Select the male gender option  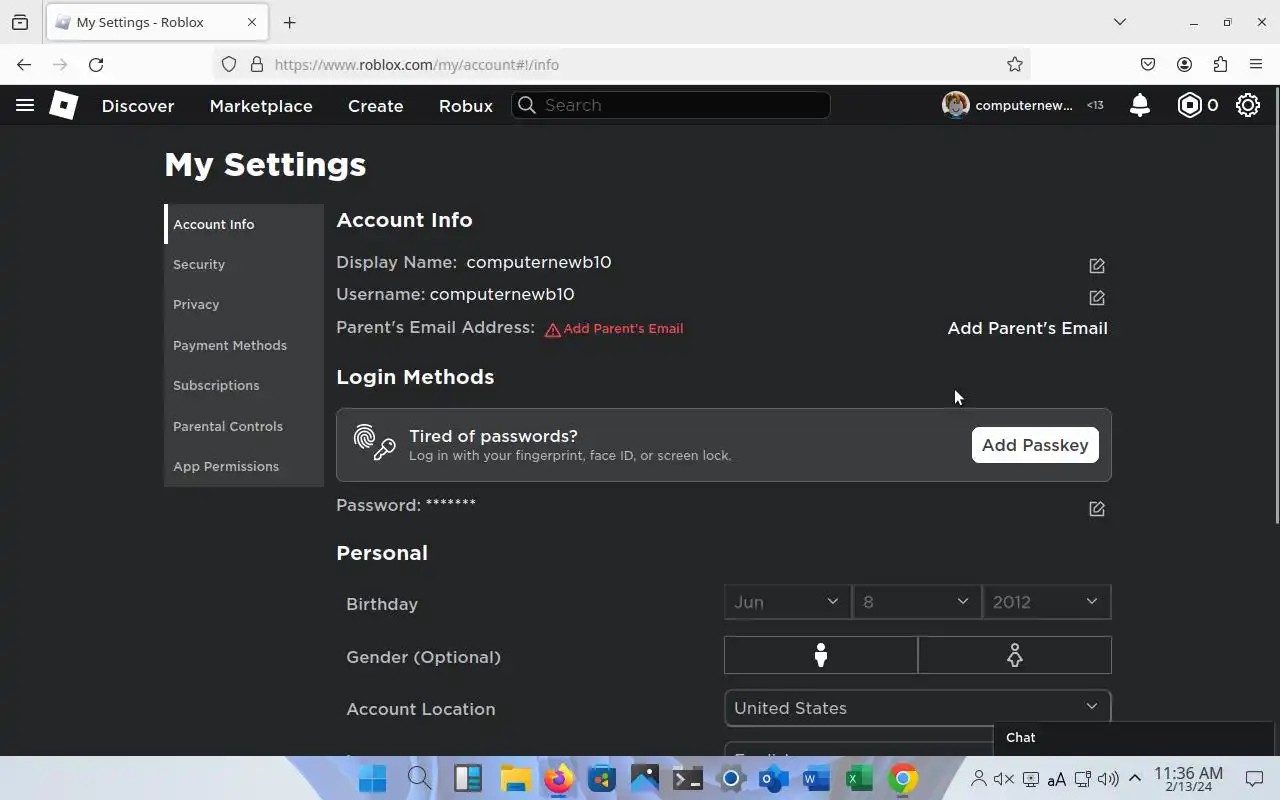821,655
